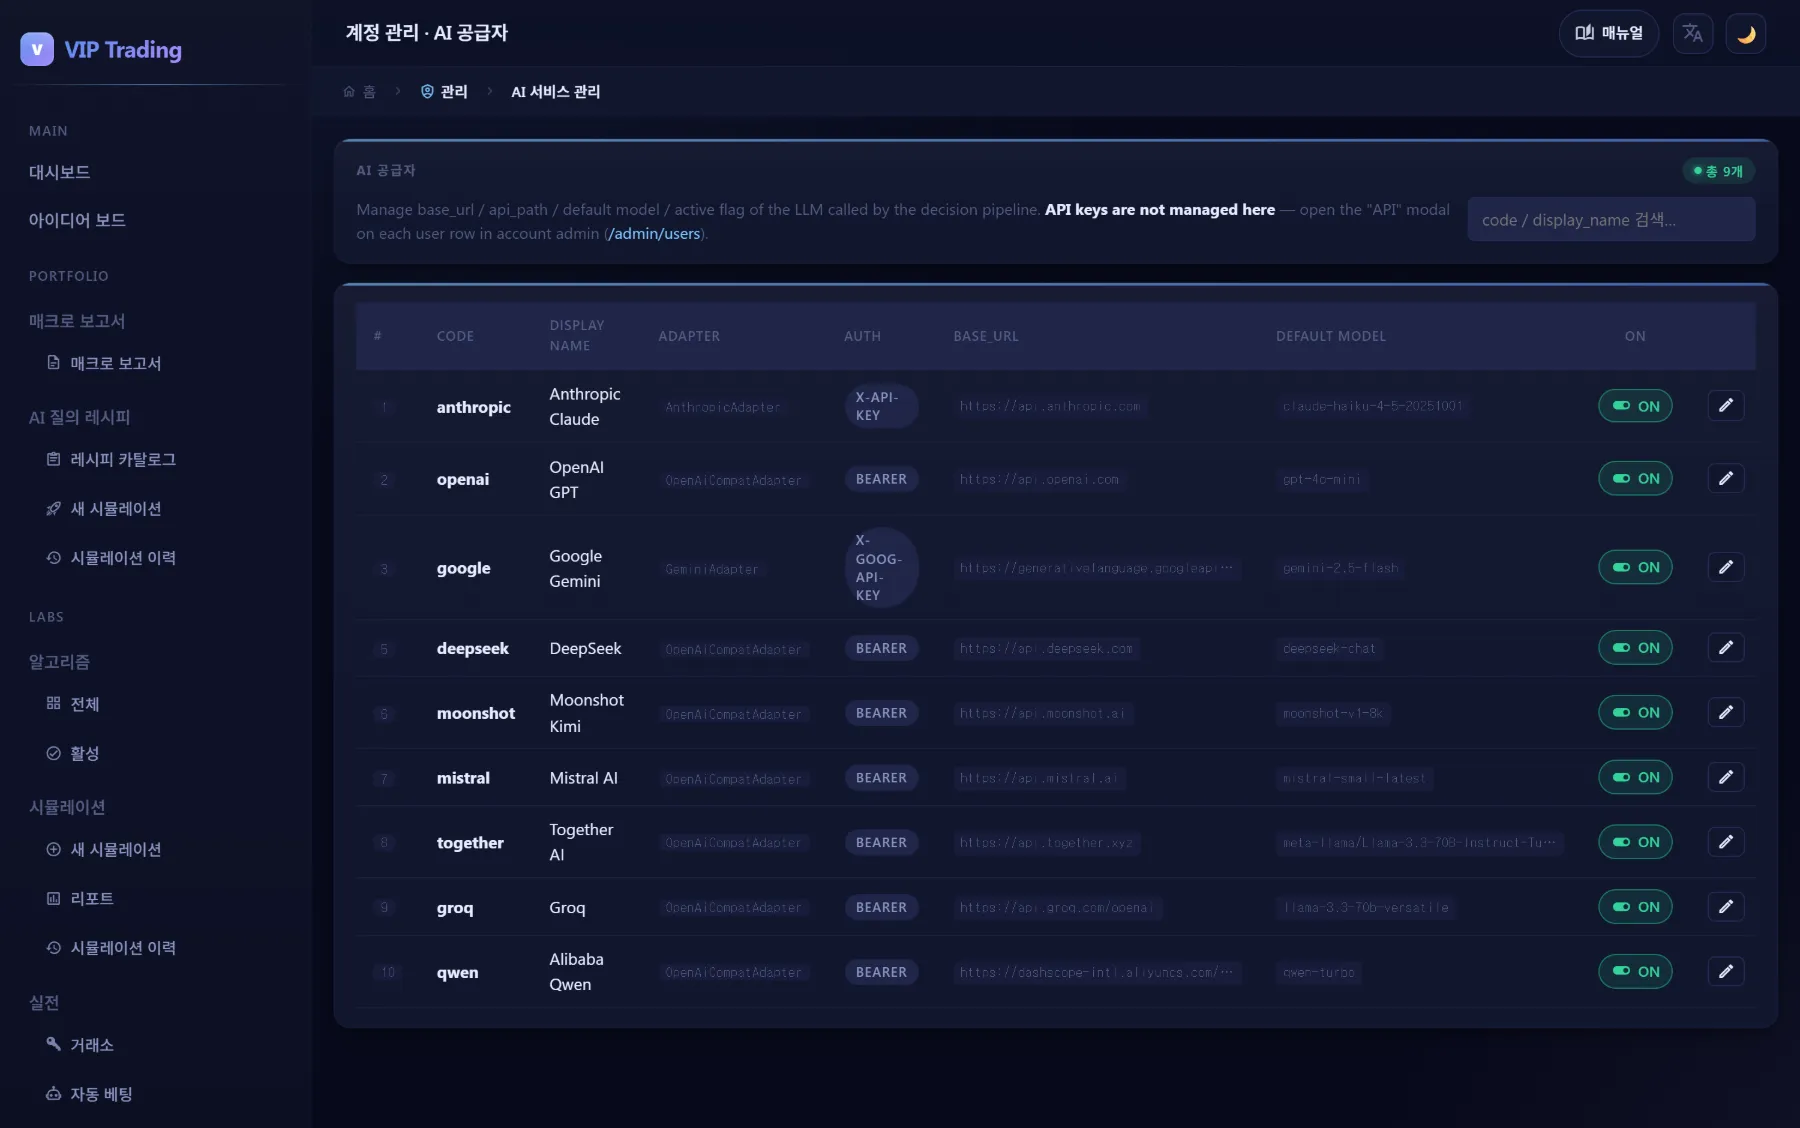Collapse the 알고리즘 sidebar section
Screen dimensions: 1800x1128
tap(59, 662)
